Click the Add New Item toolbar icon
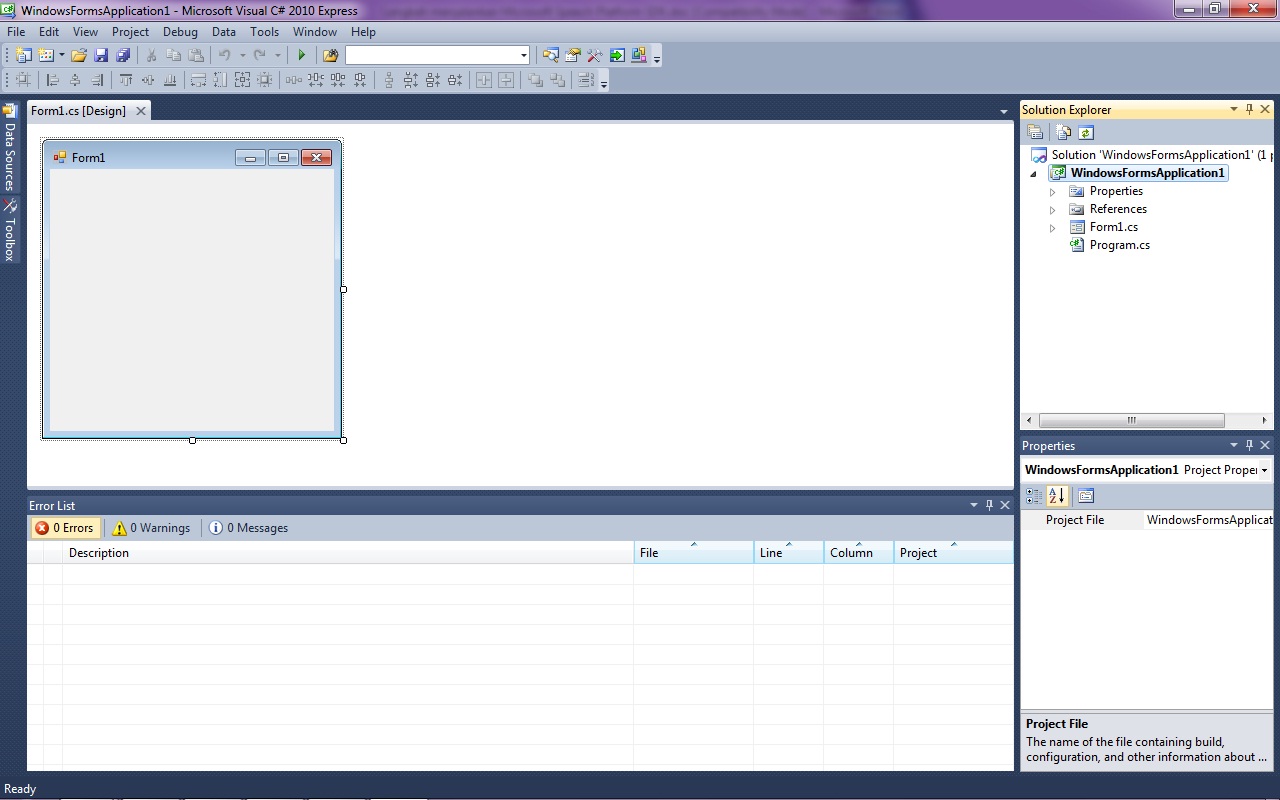Viewport: 1280px width, 800px height. point(46,55)
